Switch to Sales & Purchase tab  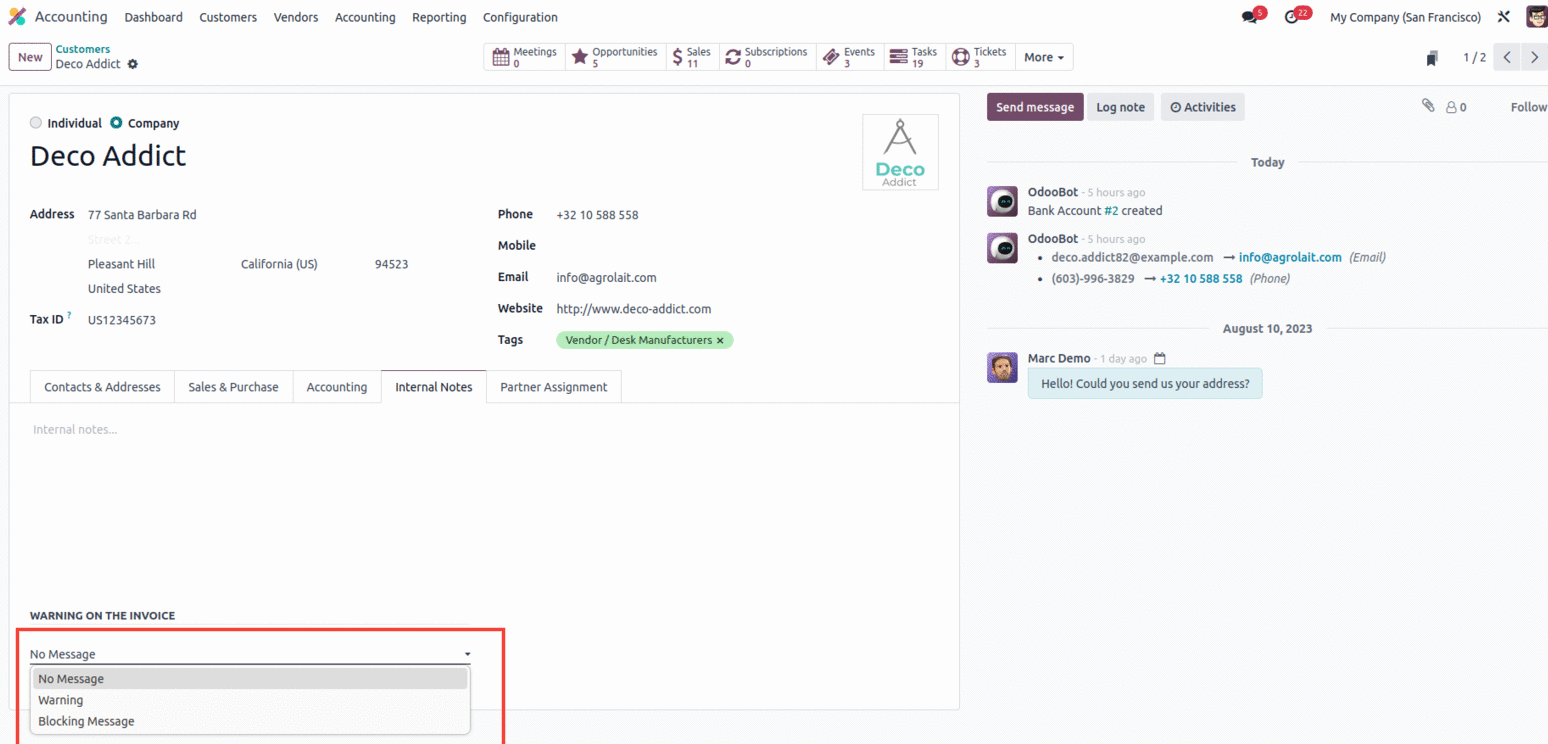click(233, 387)
